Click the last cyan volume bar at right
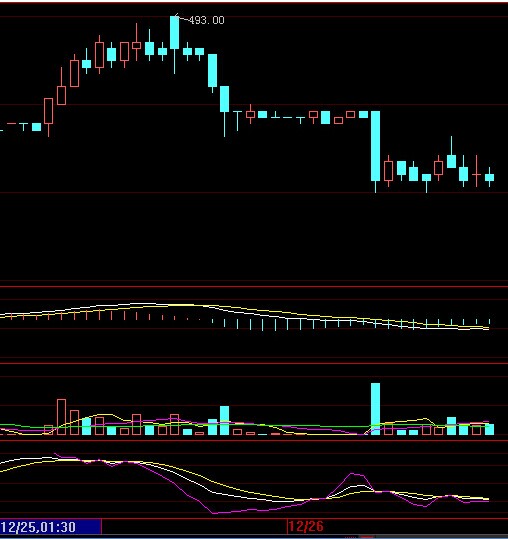The height and width of the screenshot is (539, 508). pos(489,429)
